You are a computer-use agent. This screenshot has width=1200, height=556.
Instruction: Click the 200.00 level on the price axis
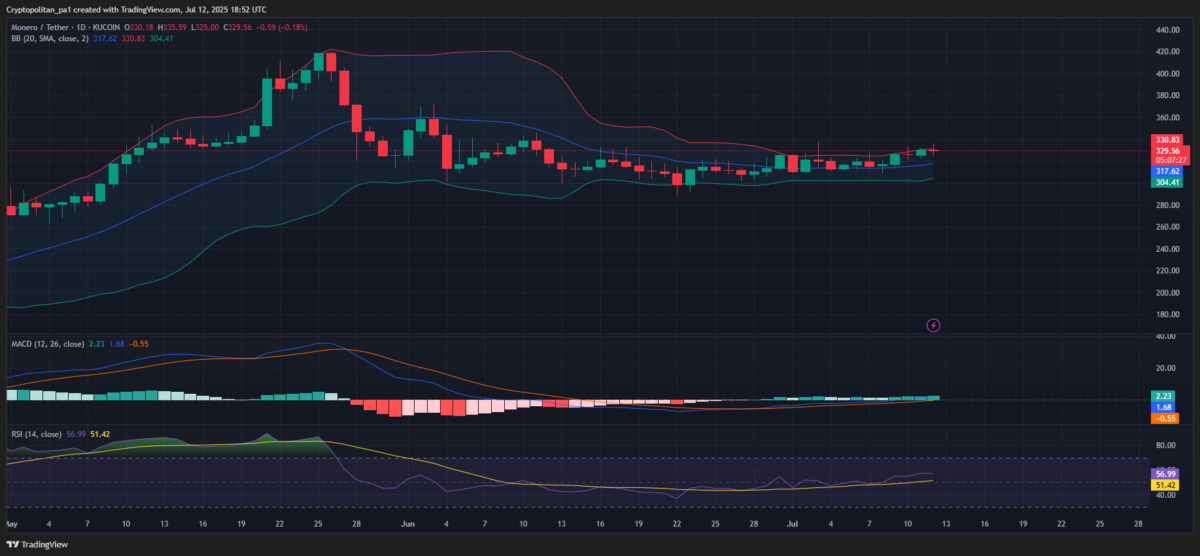[x=1168, y=293]
